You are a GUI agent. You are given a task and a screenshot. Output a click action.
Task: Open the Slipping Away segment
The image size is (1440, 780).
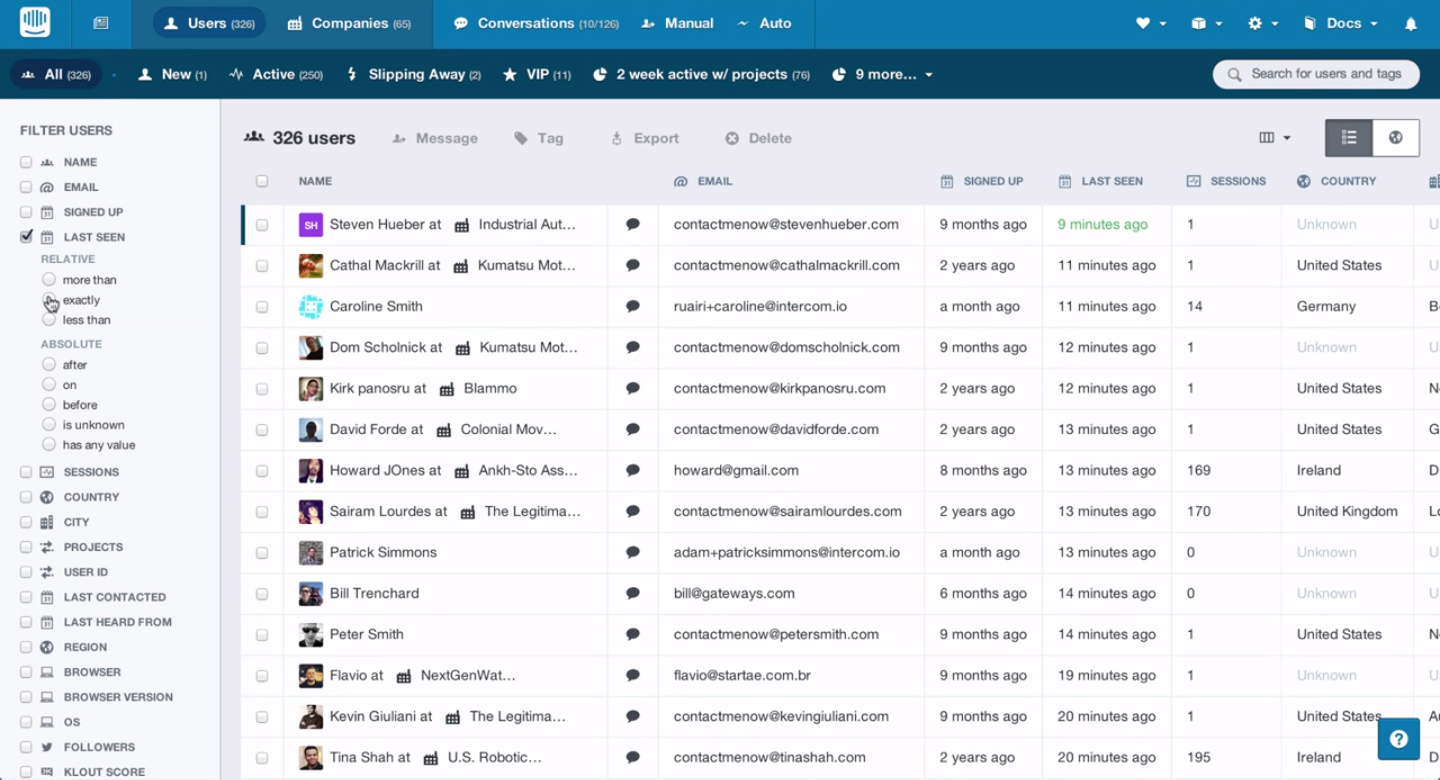[x=414, y=74]
